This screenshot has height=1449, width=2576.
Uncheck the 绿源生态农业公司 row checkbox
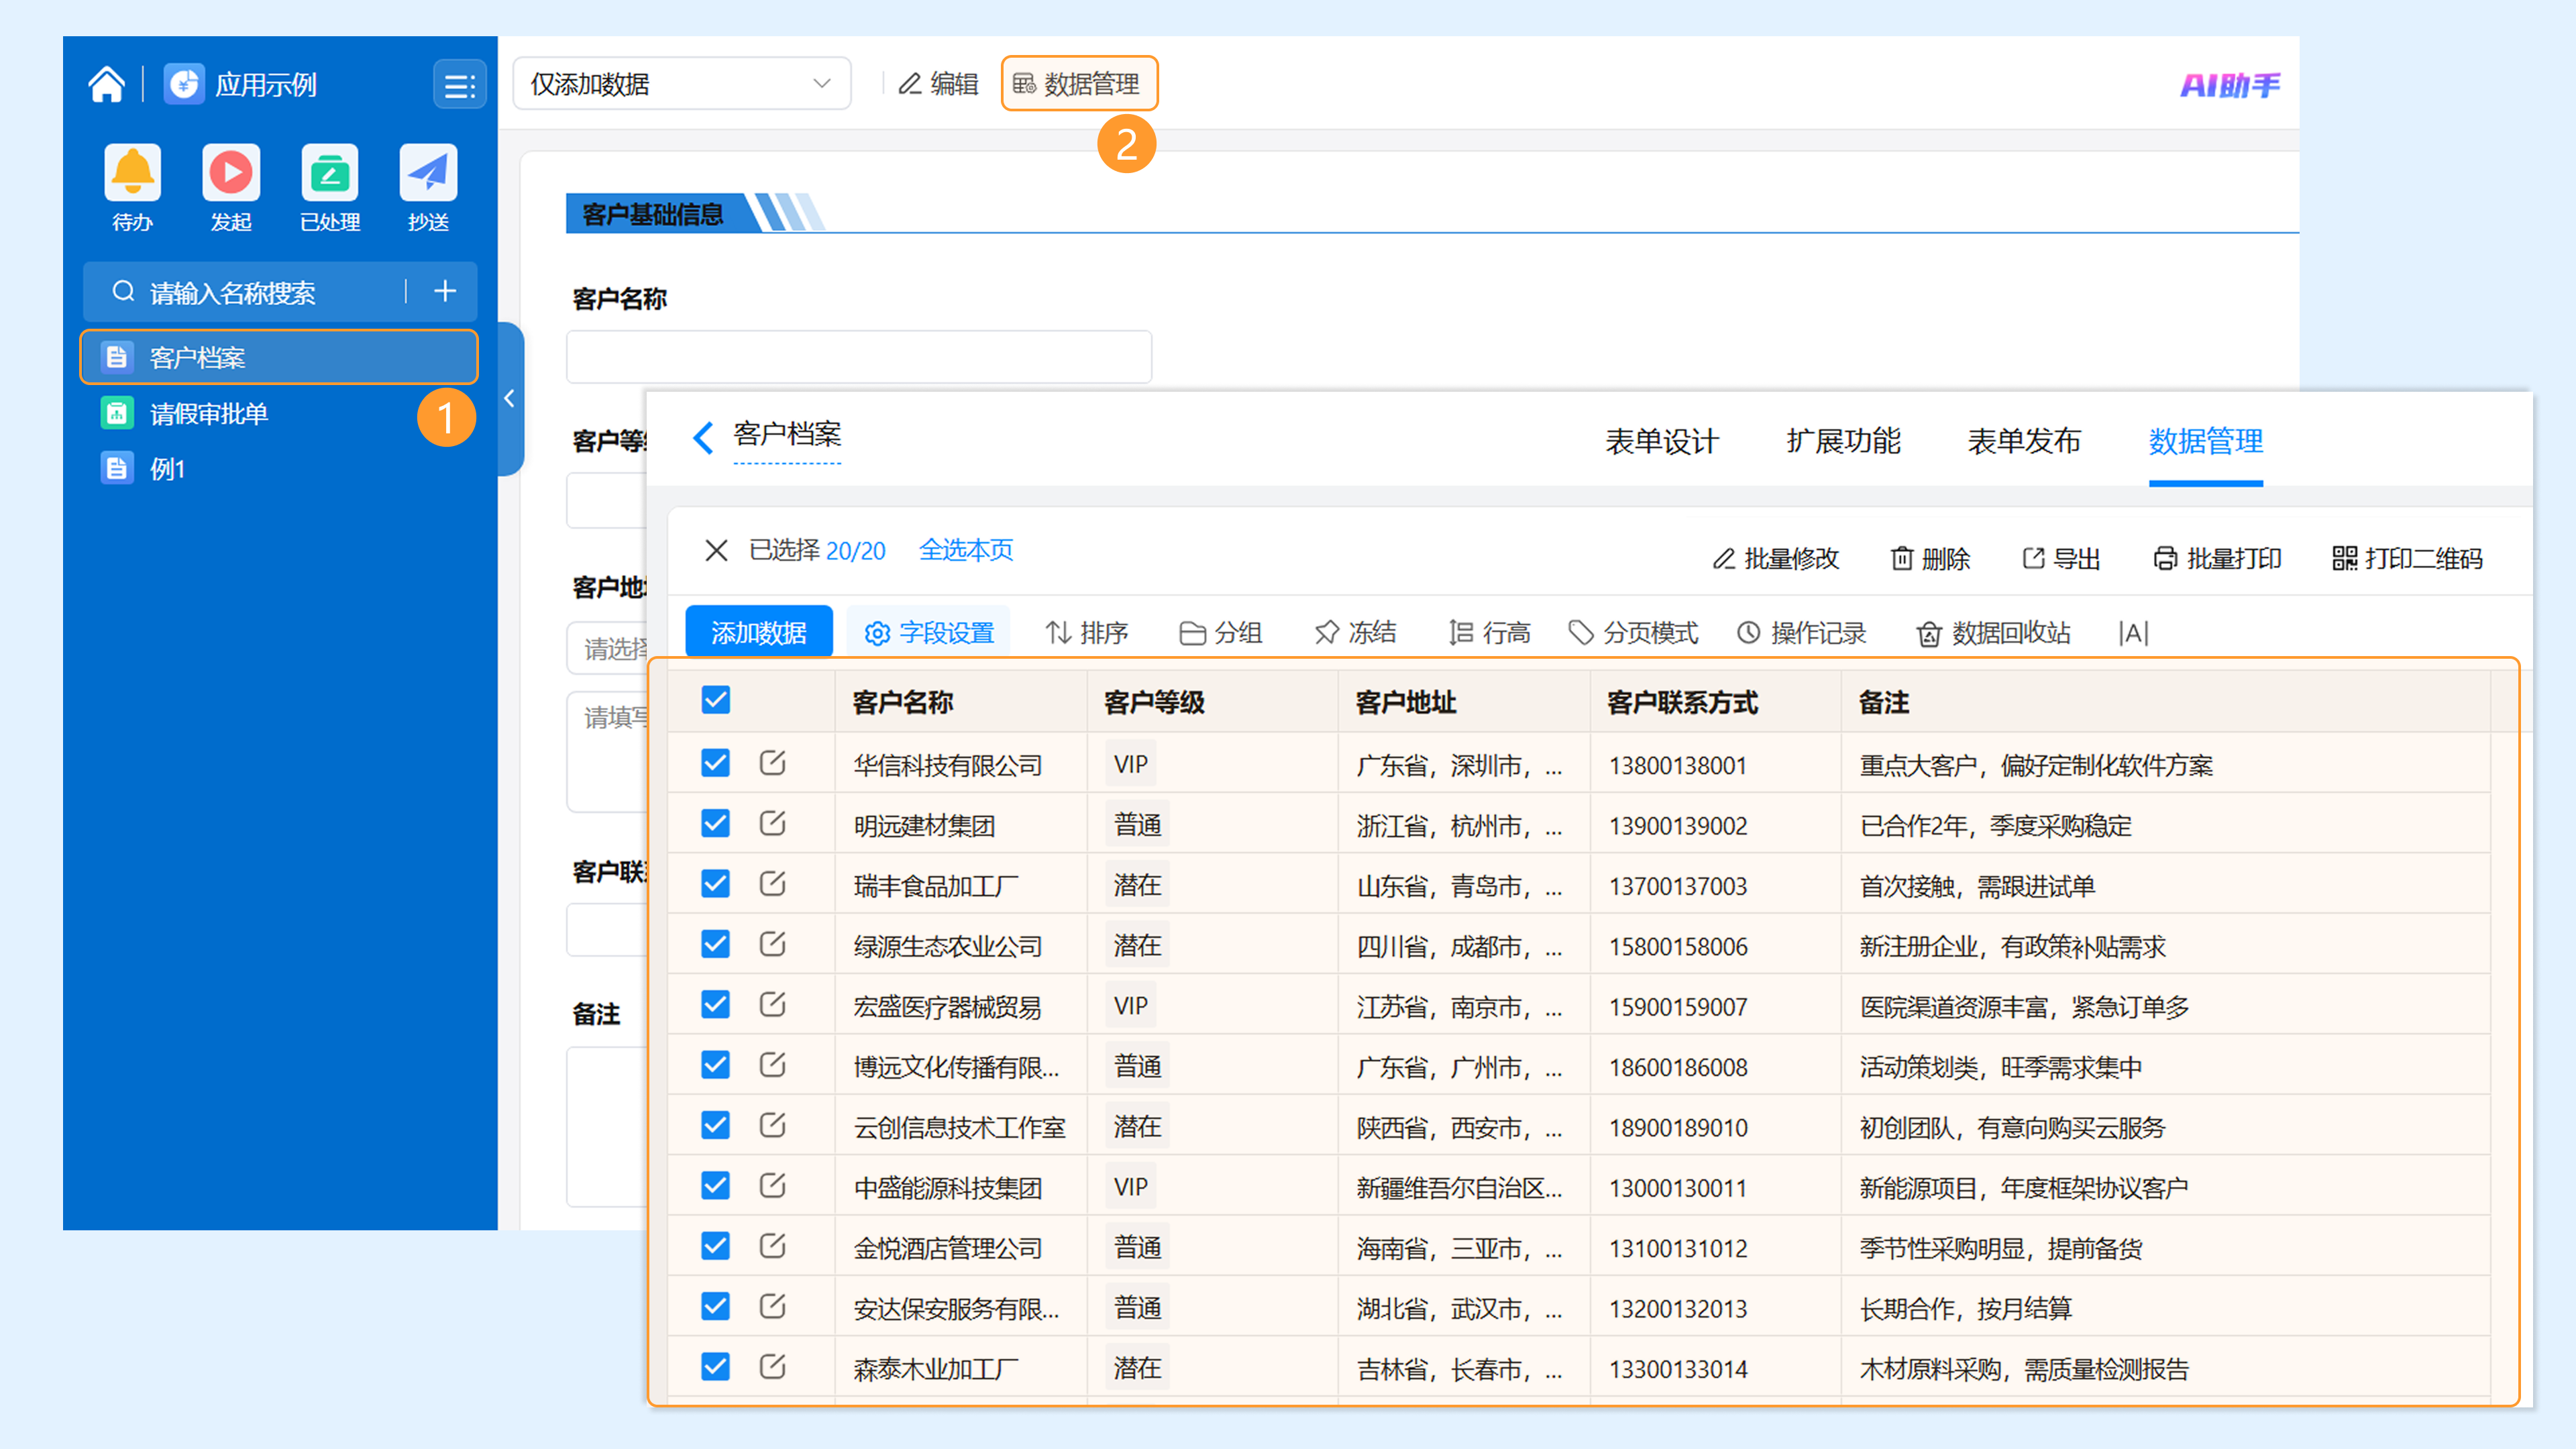(x=716, y=944)
